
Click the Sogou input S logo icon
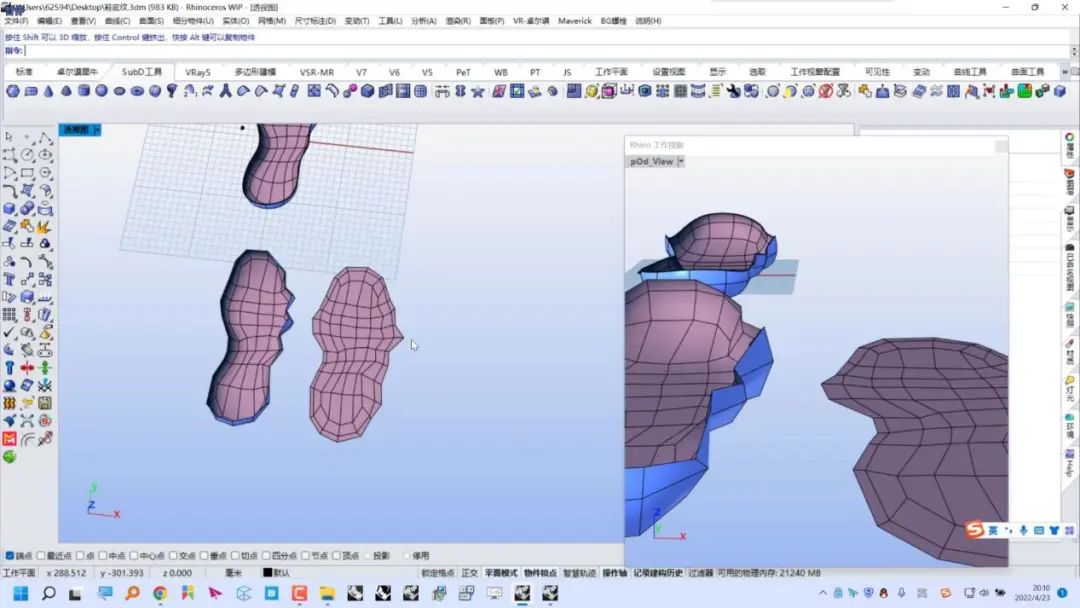click(x=975, y=530)
